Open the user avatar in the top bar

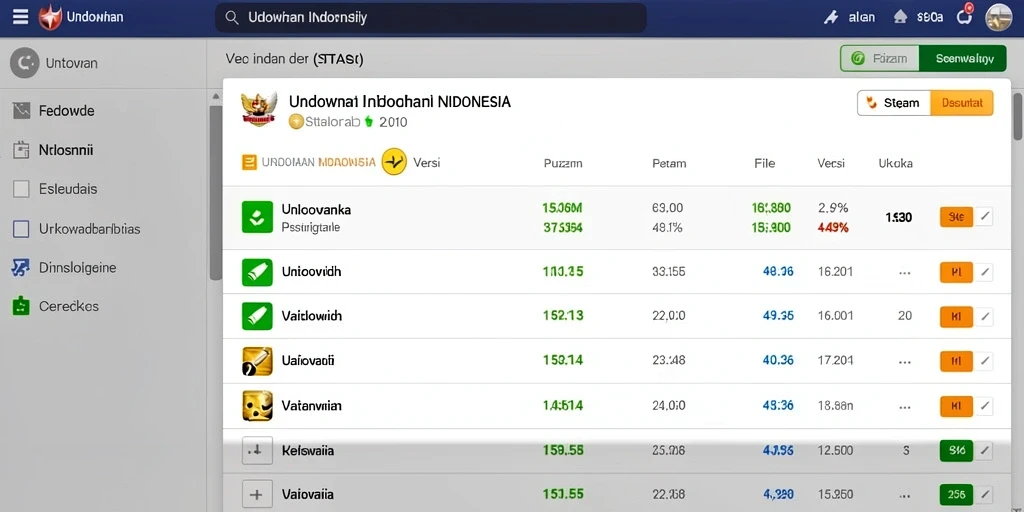tap(998, 18)
